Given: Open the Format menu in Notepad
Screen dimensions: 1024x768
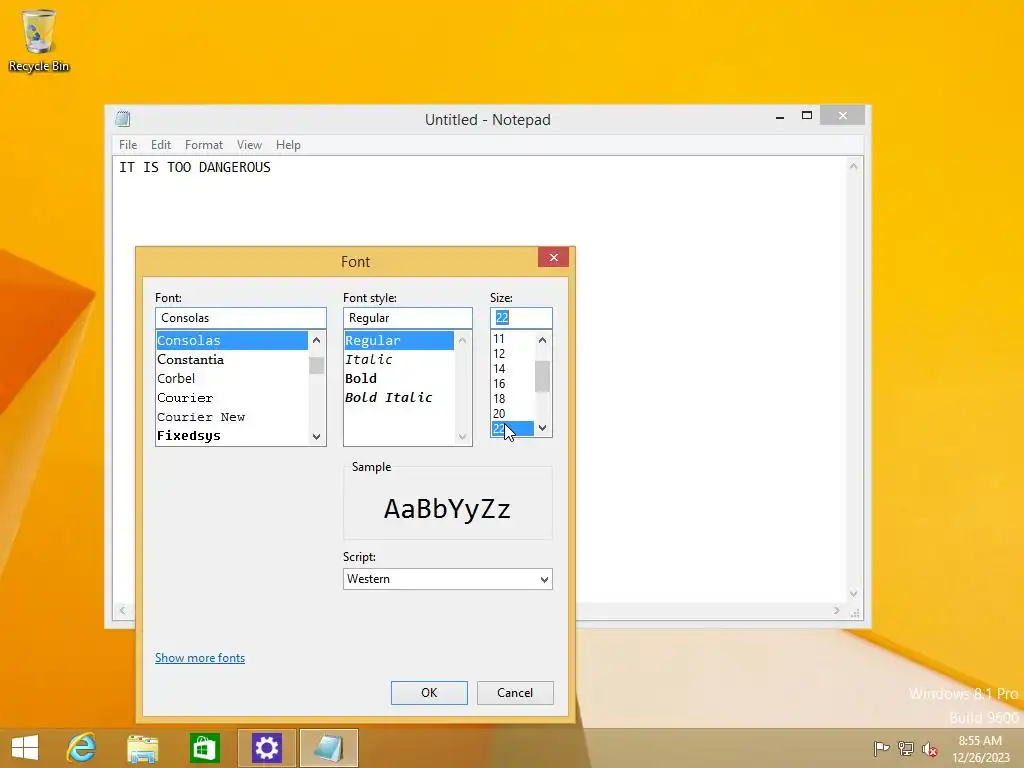Looking at the screenshot, I should pos(204,145).
